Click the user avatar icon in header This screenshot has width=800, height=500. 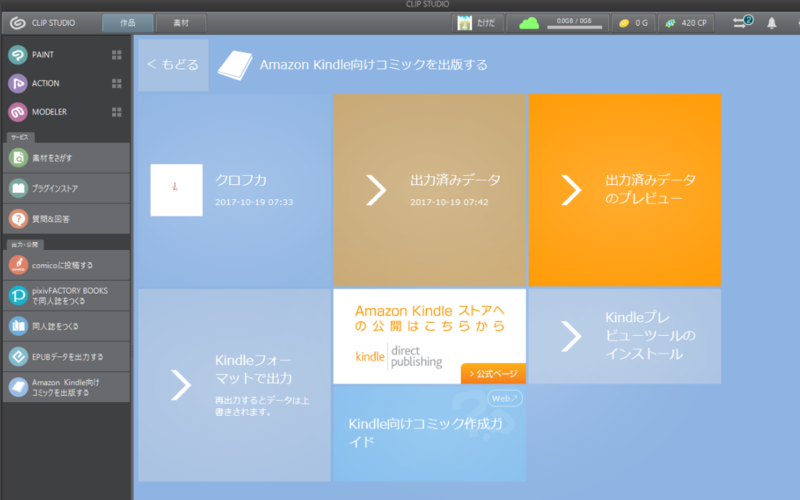(464, 23)
